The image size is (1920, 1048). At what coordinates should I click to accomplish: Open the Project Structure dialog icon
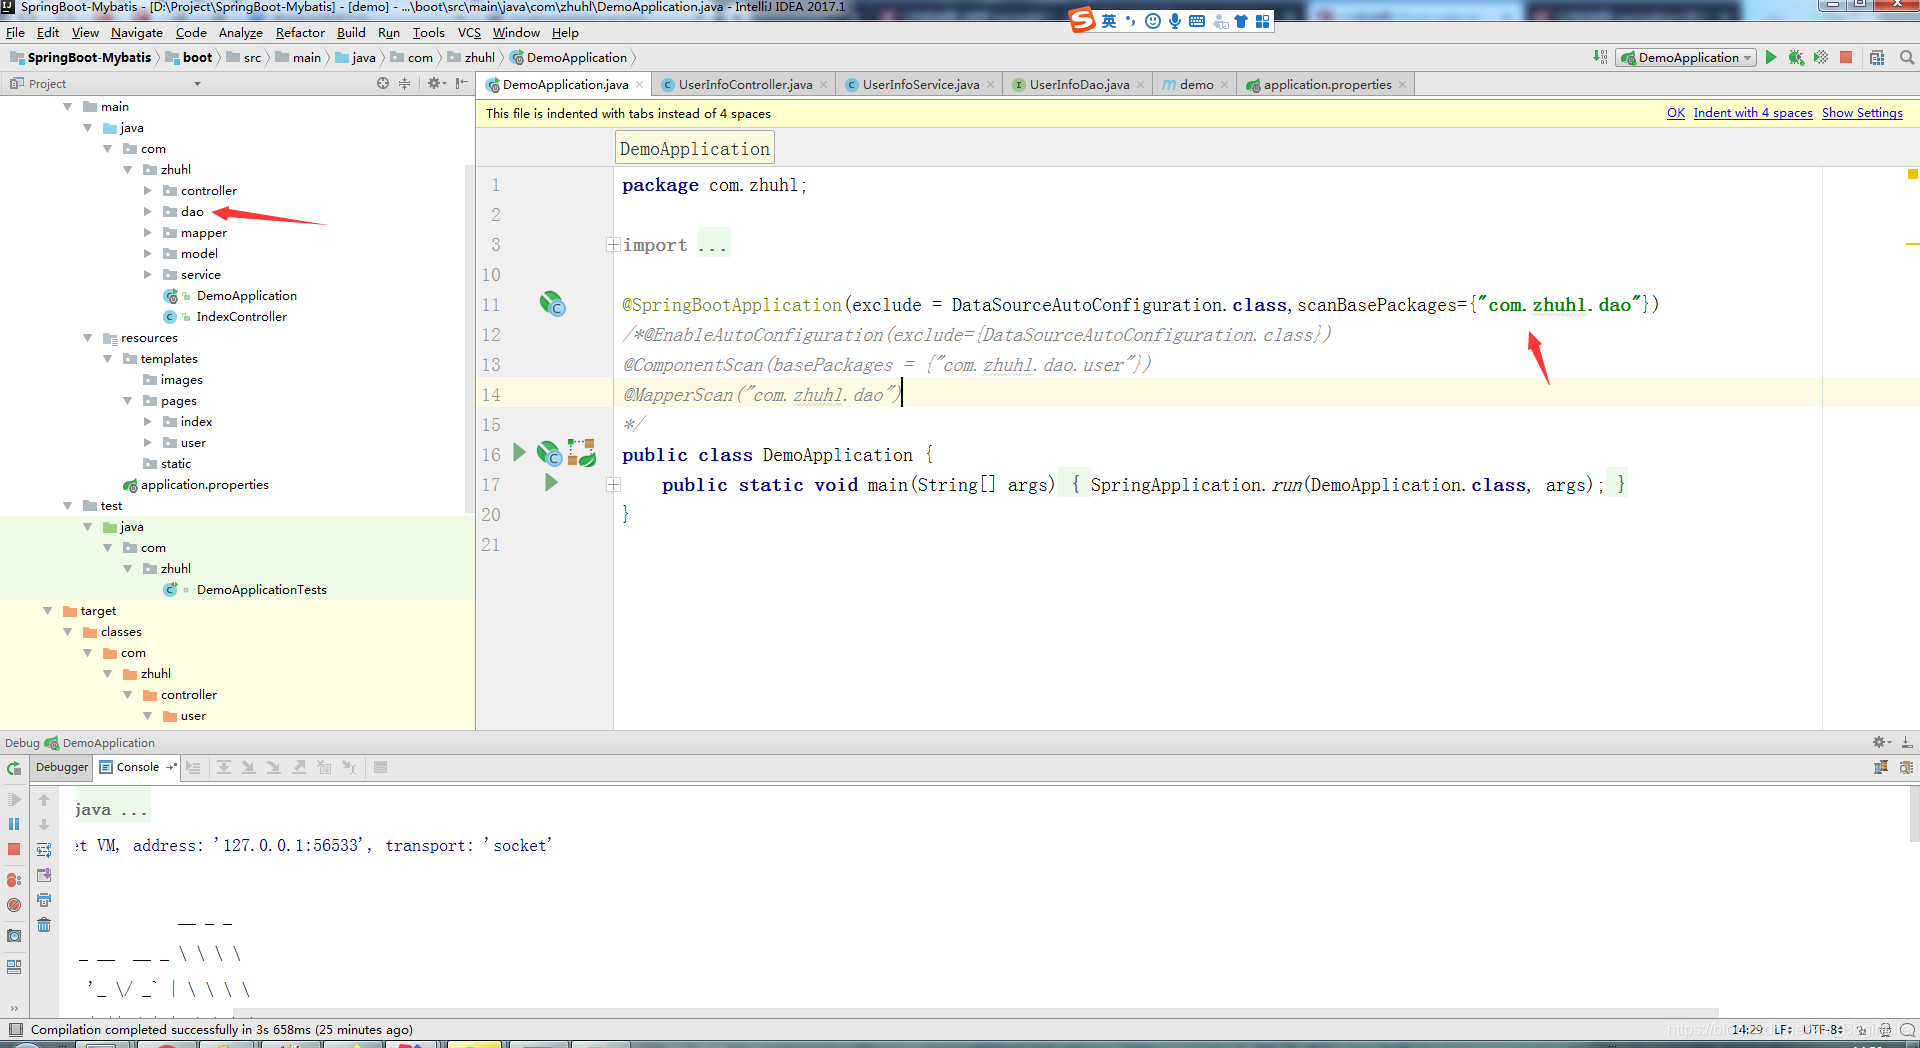pos(1877,58)
